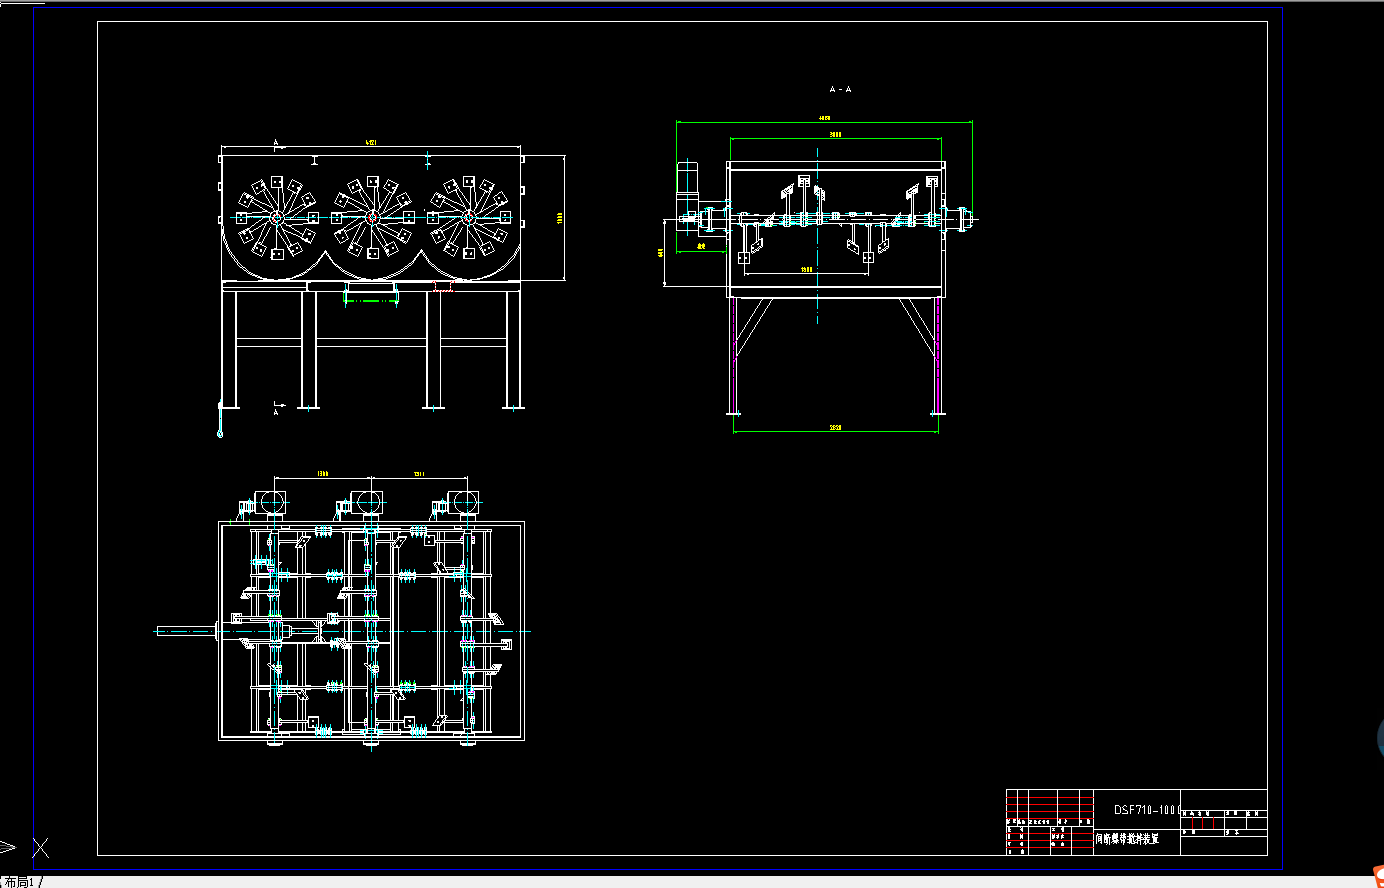The width and height of the screenshot is (1384, 888).
Task: Select the red-lined revision table in title block
Action: [x=1050, y=820]
